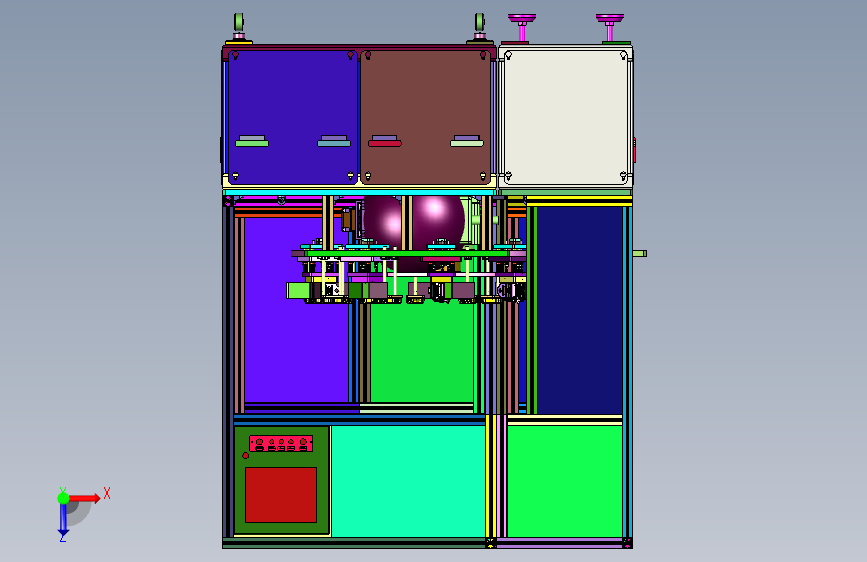Select the green interior panel in the middle
This screenshot has height=562, width=867.
click(x=422, y=352)
